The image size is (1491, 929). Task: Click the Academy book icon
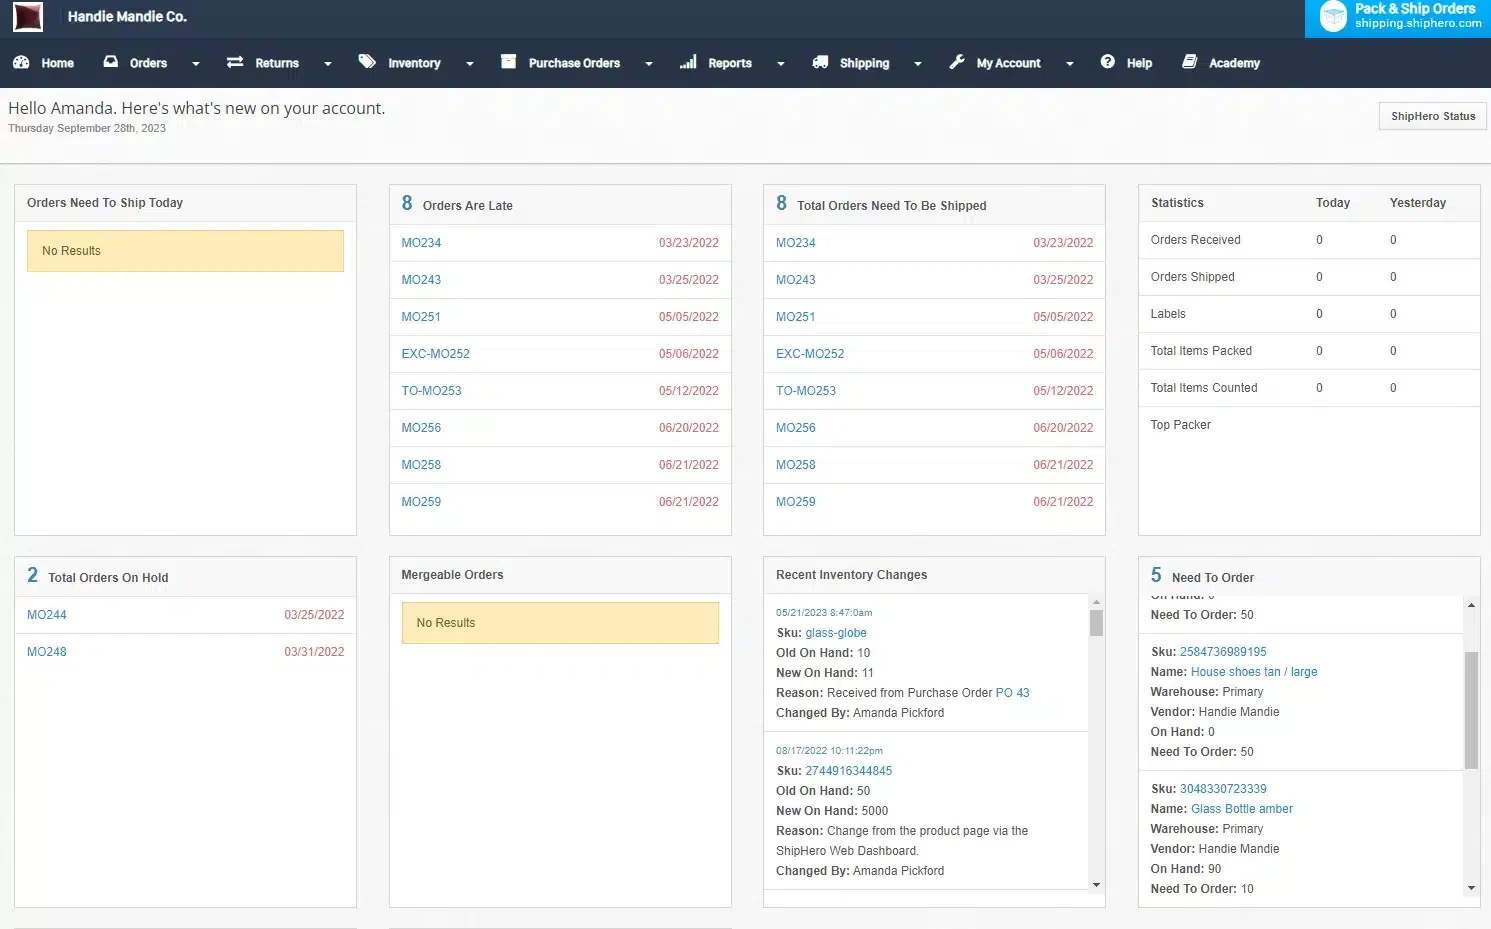coord(1190,62)
